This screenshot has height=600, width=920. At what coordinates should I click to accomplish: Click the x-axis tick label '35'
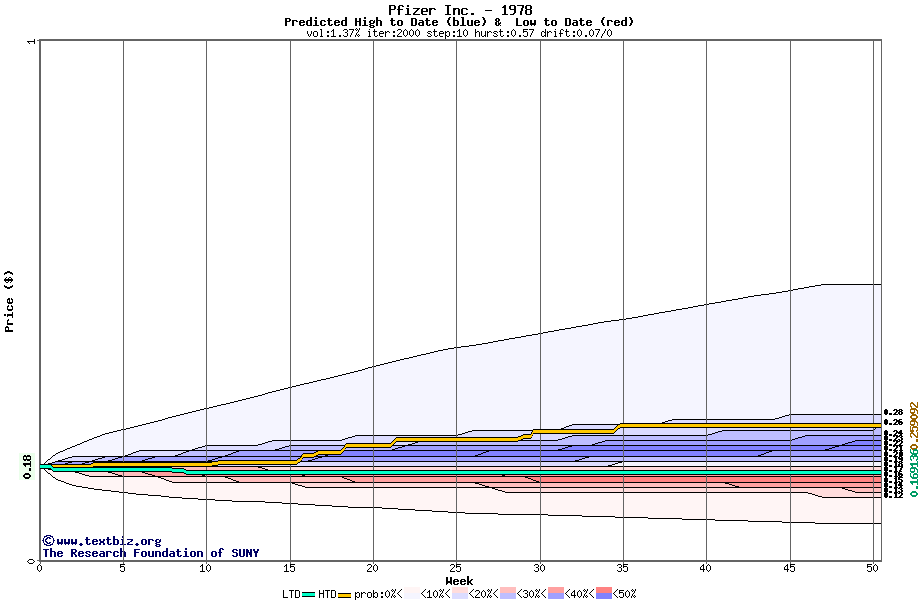623,568
